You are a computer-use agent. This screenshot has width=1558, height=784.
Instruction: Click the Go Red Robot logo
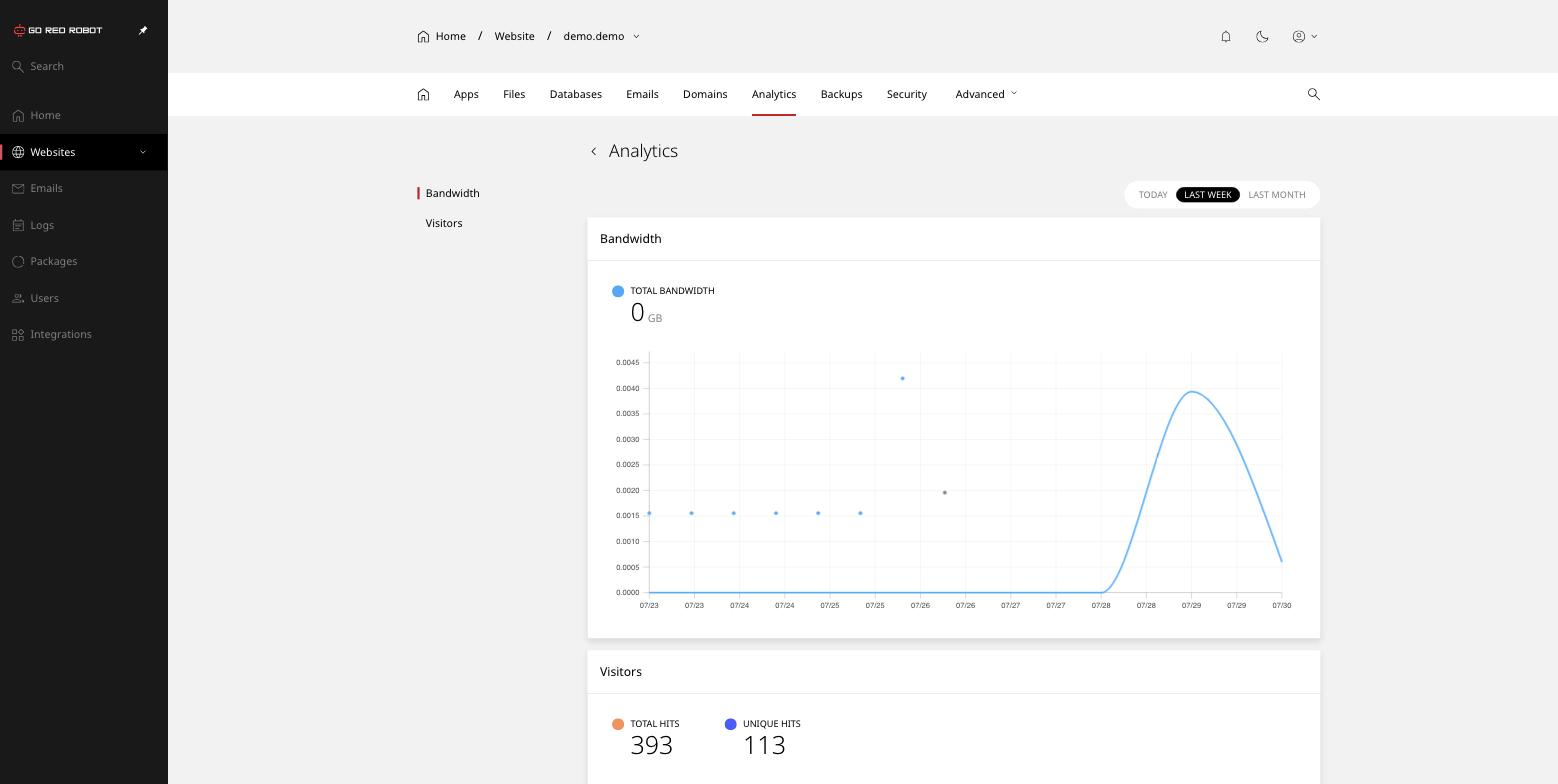58,30
